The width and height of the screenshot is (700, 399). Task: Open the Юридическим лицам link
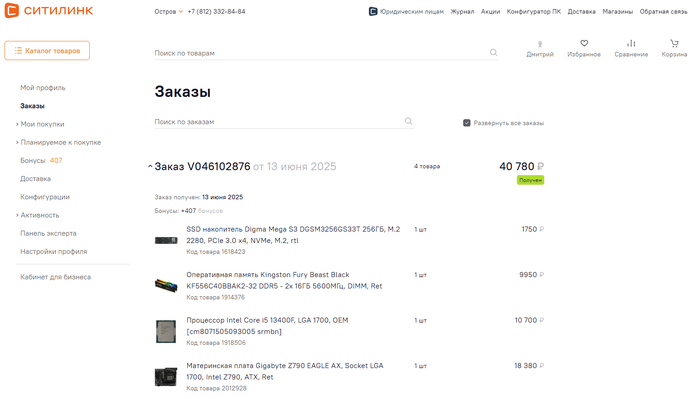coord(406,12)
